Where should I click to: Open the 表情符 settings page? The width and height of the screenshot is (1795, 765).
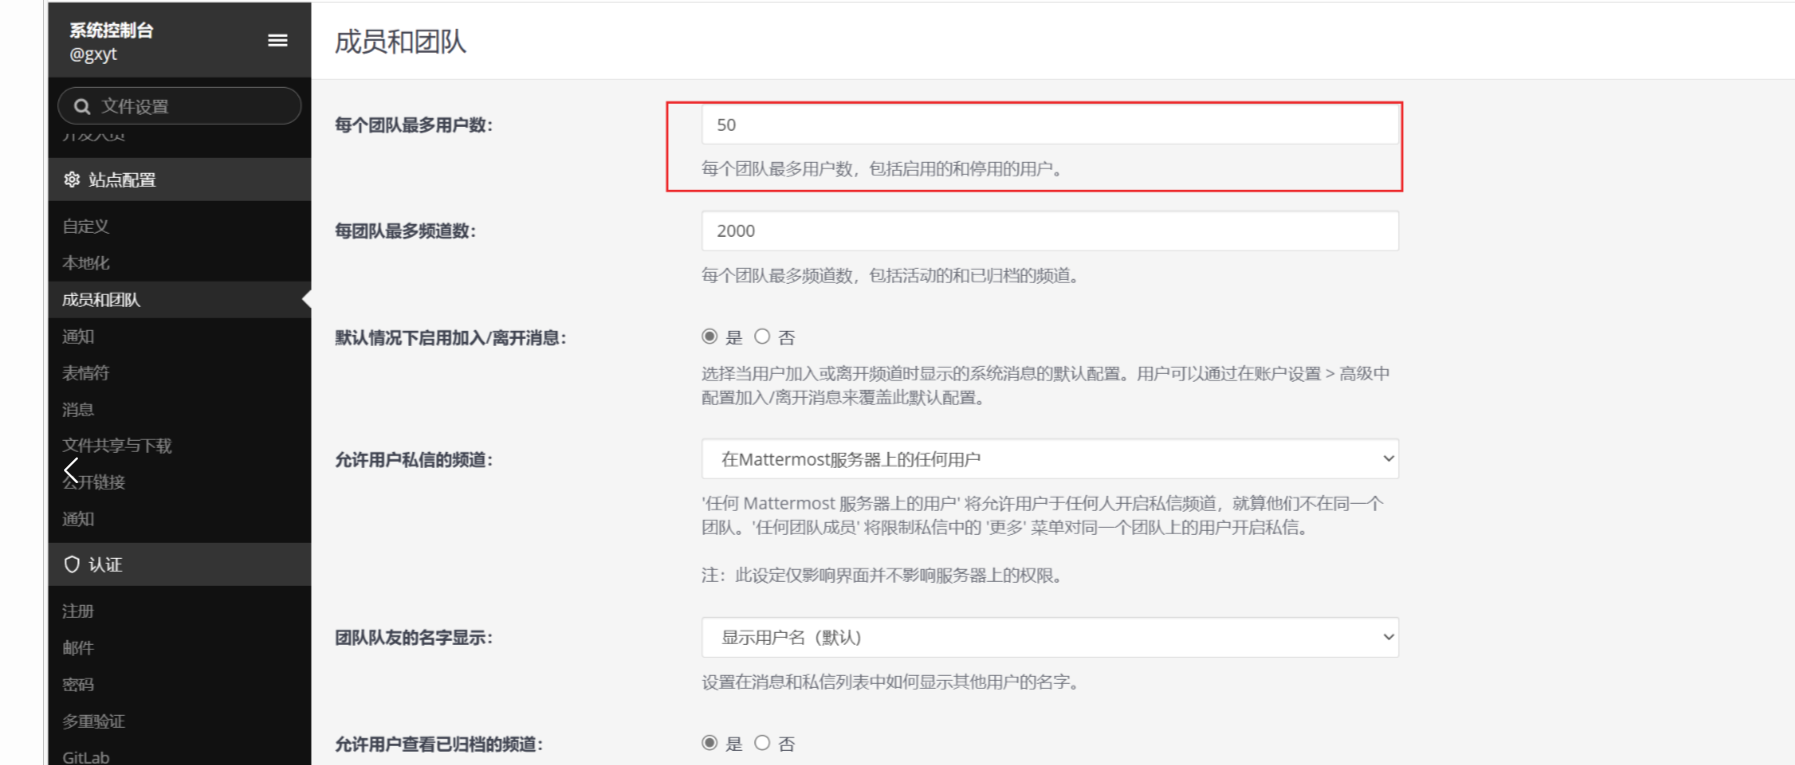(86, 372)
